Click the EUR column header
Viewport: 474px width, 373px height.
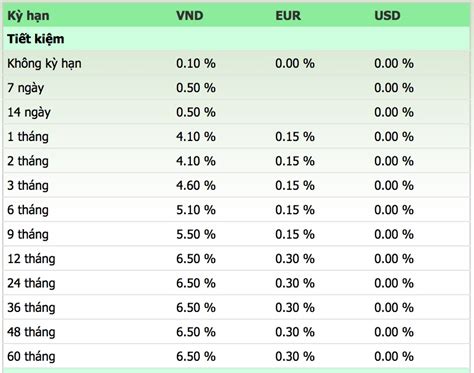[x=288, y=16]
